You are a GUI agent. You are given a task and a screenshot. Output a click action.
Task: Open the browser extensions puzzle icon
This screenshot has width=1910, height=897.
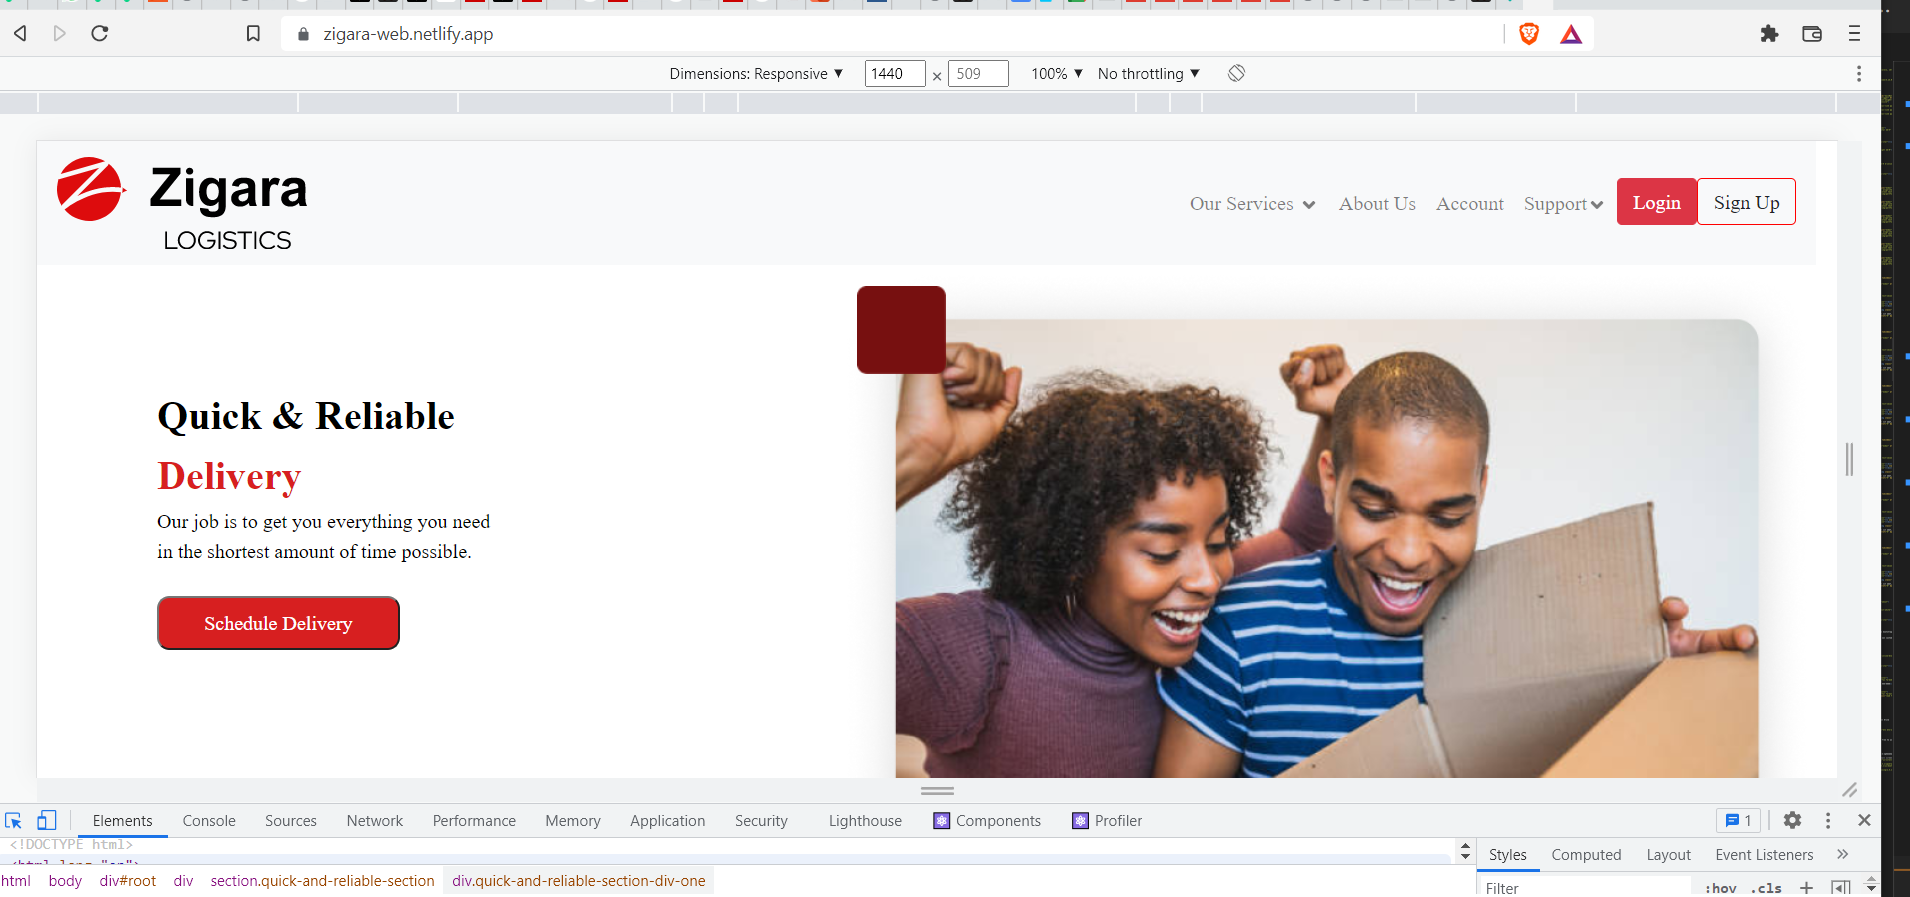pyautogui.click(x=1769, y=34)
